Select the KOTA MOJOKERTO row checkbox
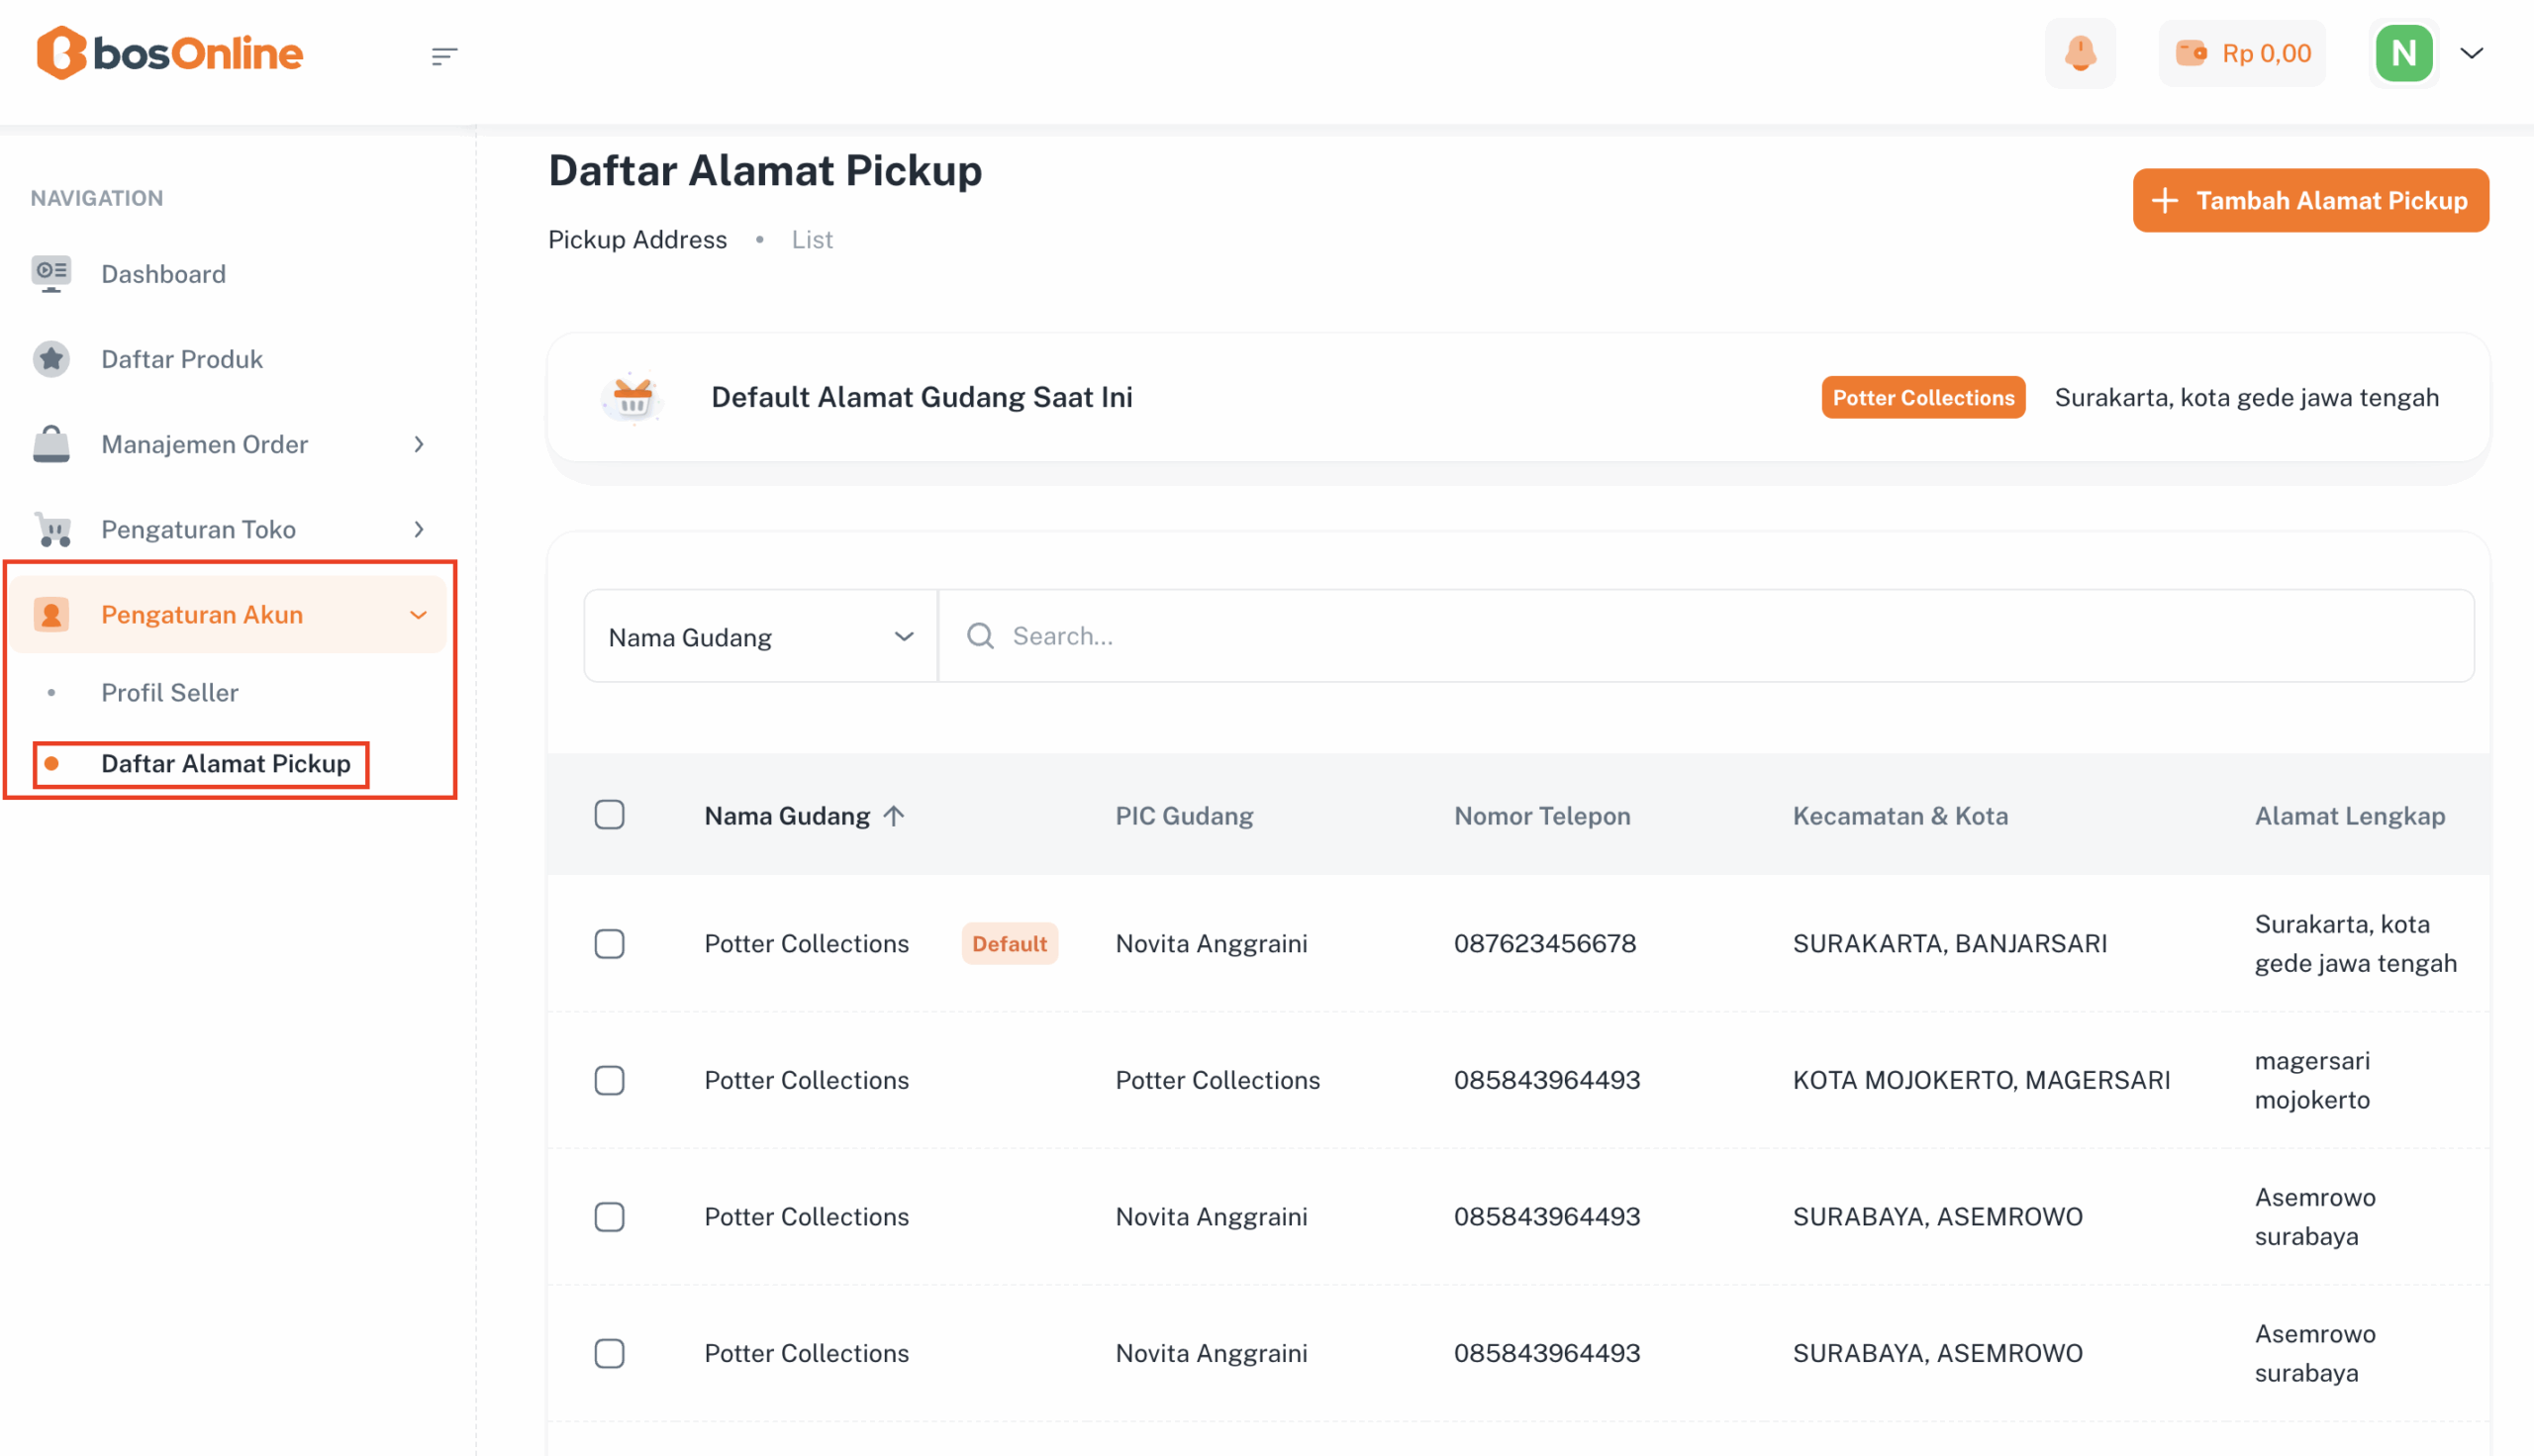The height and width of the screenshot is (1456, 2534). [x=609, y=1080]
